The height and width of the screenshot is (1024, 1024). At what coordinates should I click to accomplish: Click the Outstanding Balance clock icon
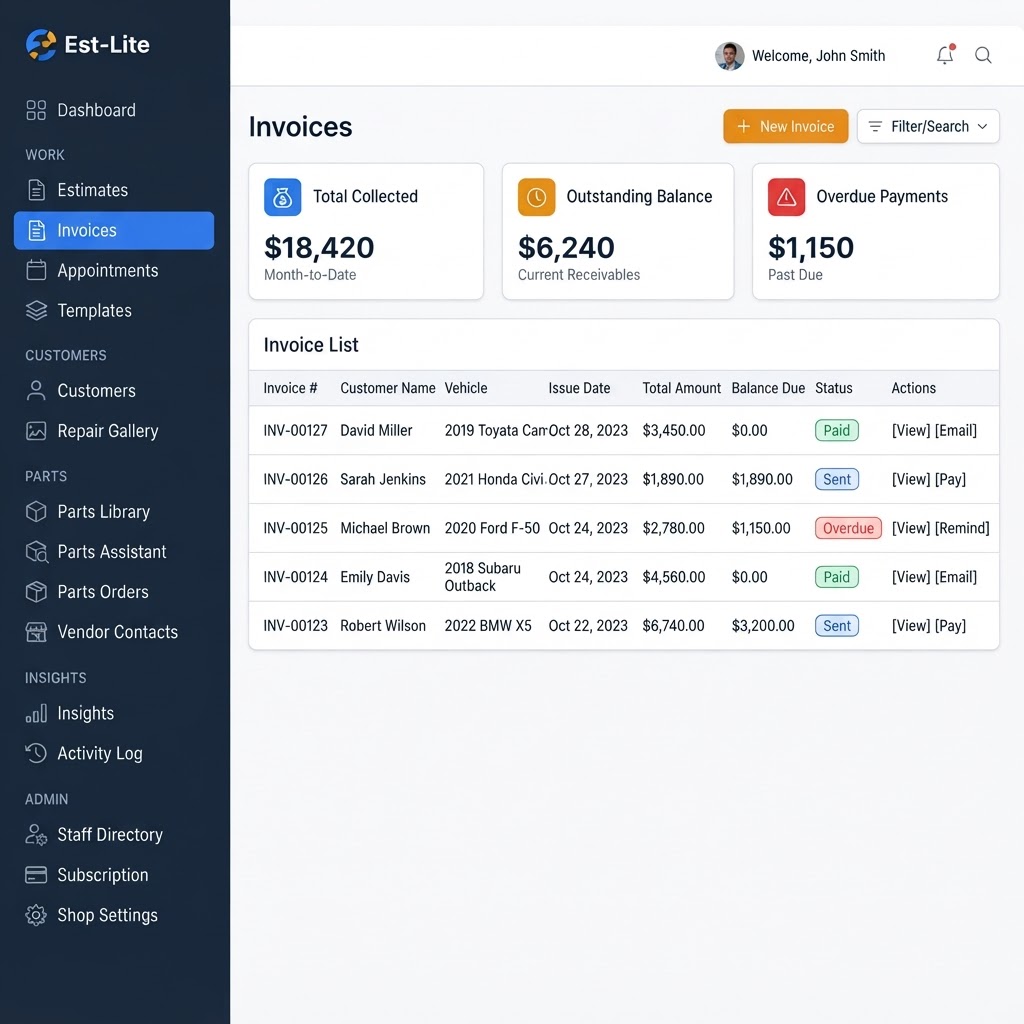point(536,197)
